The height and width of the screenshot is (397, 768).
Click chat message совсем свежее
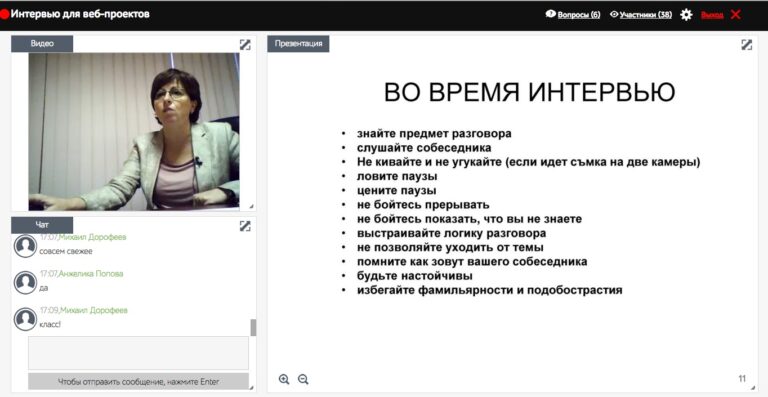click(x=66, y=251)
